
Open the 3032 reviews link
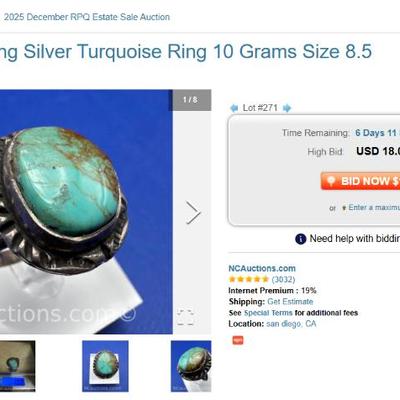point(283,279)
